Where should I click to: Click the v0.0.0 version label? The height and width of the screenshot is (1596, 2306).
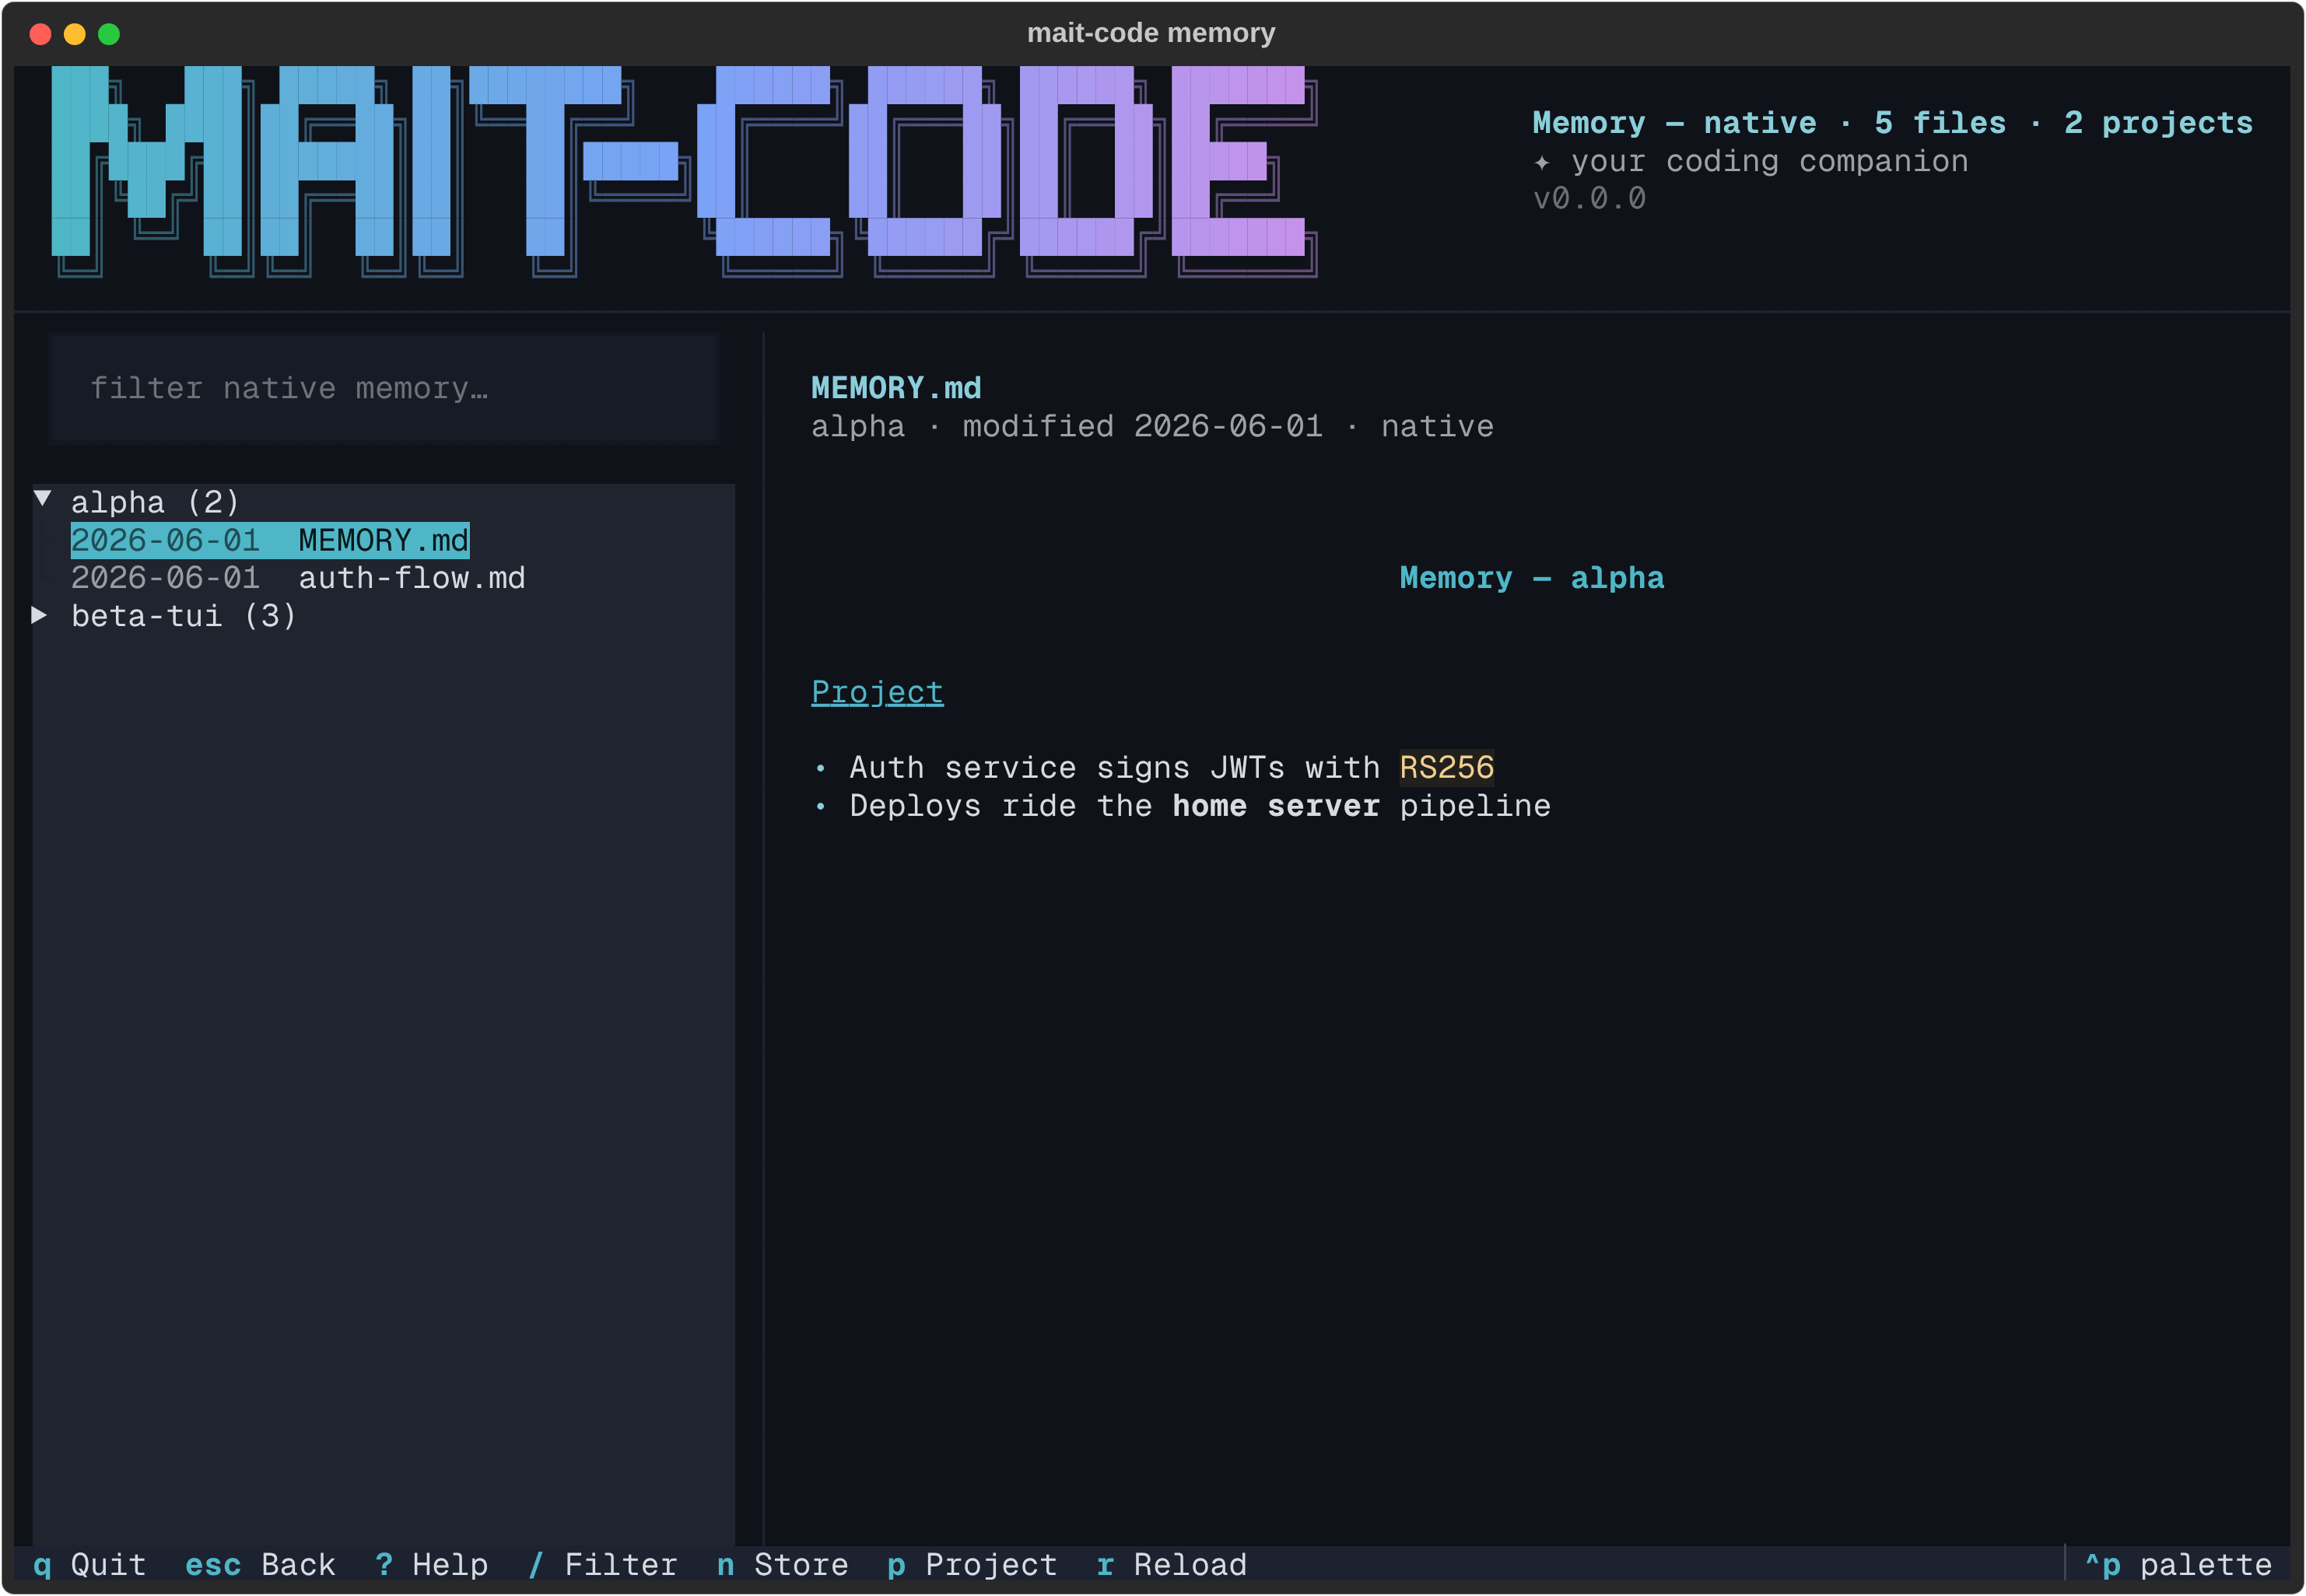(1589, 198)
